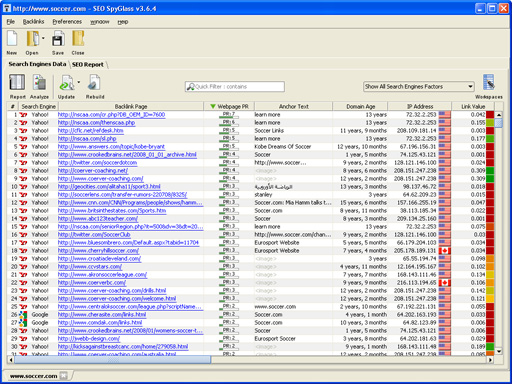Open the answers.com kobe-bryant link
Viewport: 512px width, 384px height.
[x=111, y=147]
